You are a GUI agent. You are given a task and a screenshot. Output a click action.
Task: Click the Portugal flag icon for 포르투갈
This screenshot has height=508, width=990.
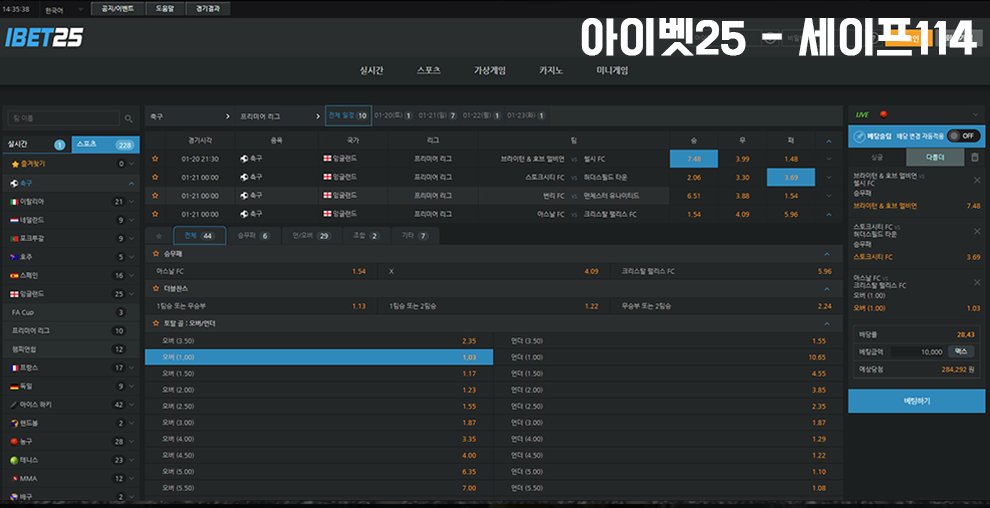click(x=14, y=239)
